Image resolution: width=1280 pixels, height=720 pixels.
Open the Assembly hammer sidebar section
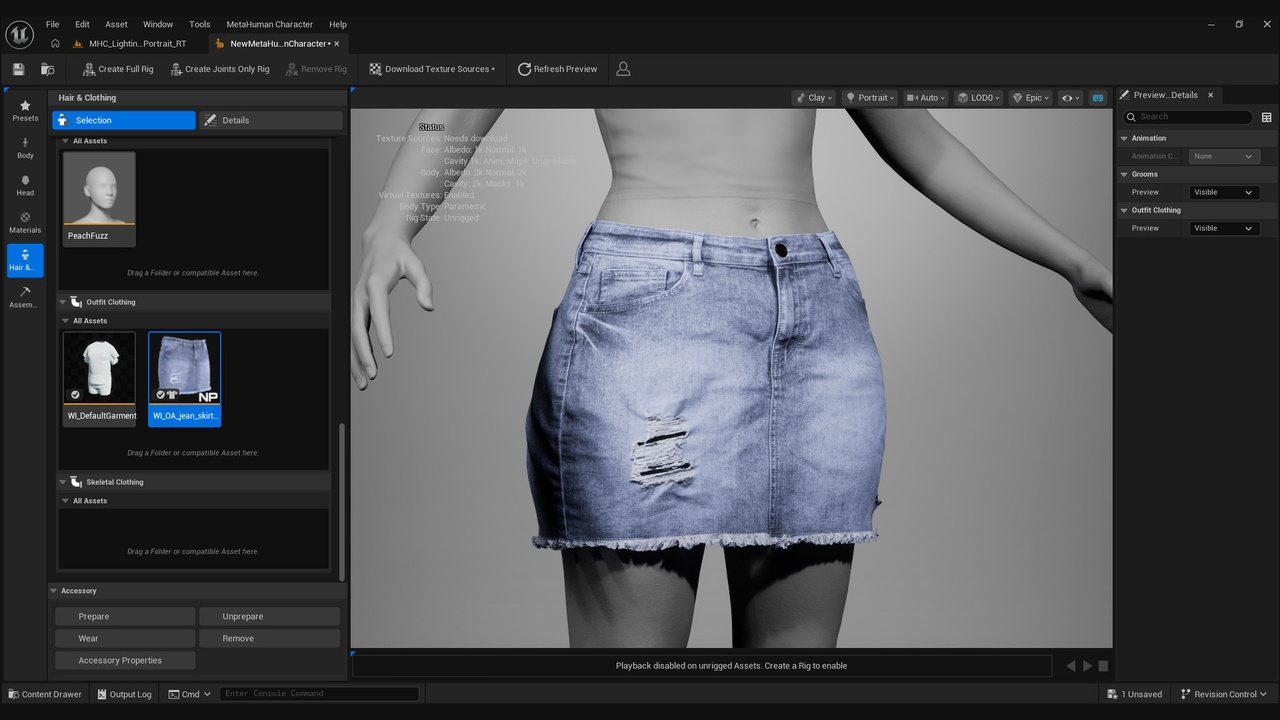[x=25, y=297]
